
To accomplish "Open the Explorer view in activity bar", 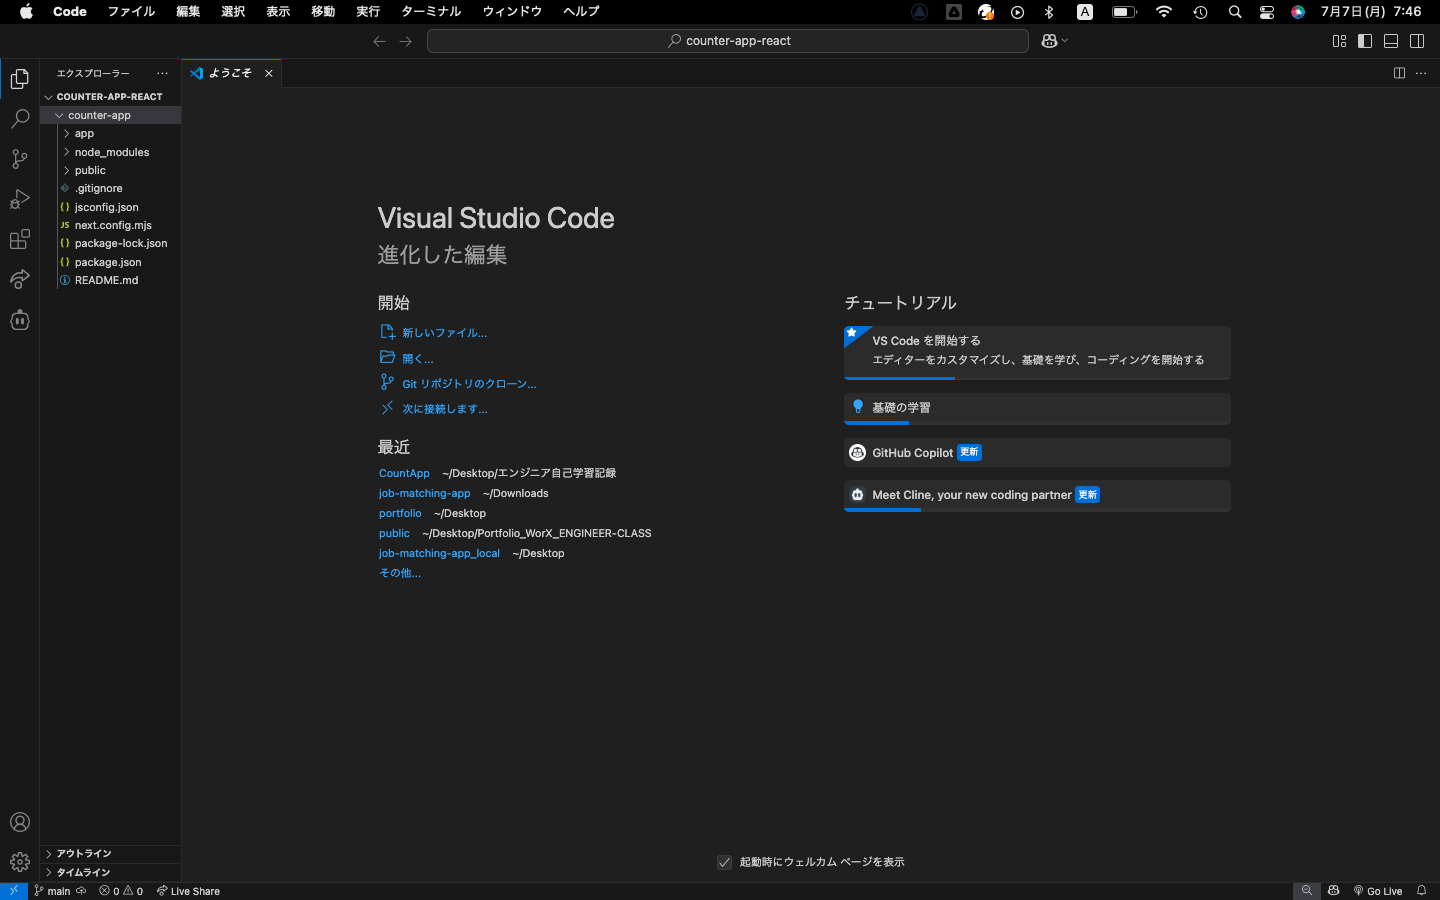I will click(20, 79).
